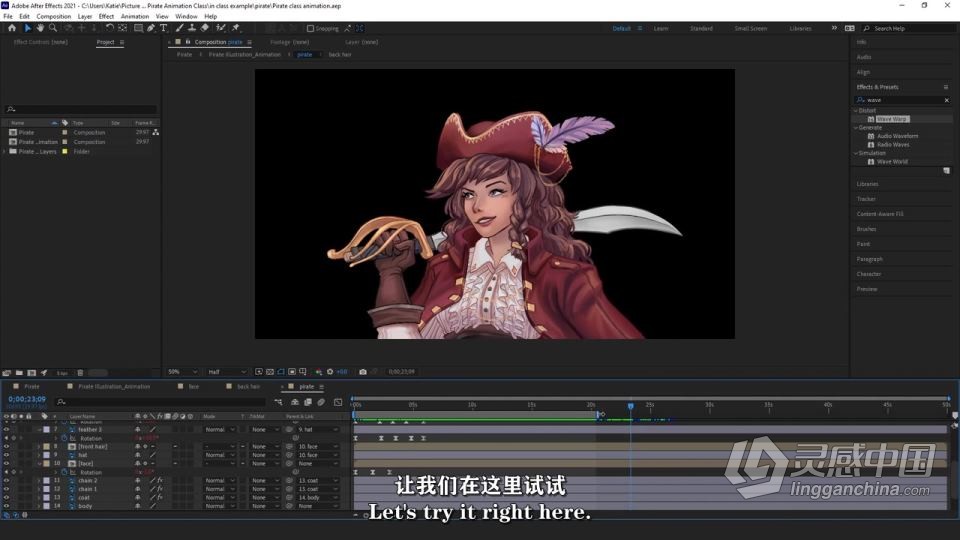The image size is (960, 540).
Task: Hide the hat layer
Action: [7, 456]
